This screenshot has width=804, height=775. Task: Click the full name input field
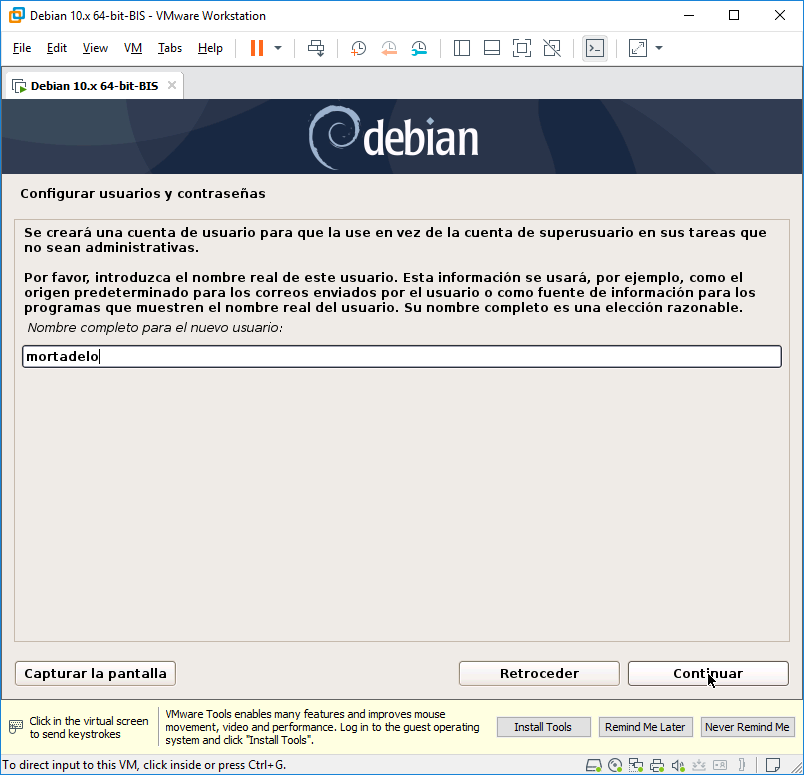(402, 356)
